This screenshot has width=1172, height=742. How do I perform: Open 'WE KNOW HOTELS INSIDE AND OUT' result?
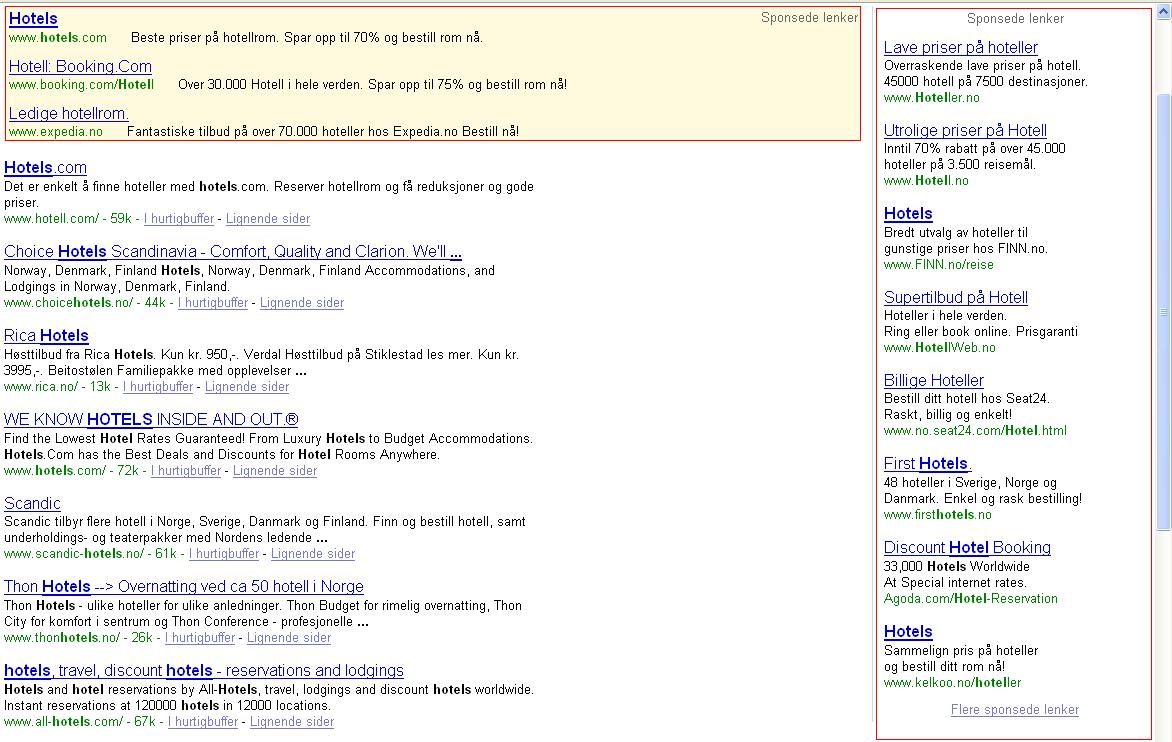[x=151, y=419]
